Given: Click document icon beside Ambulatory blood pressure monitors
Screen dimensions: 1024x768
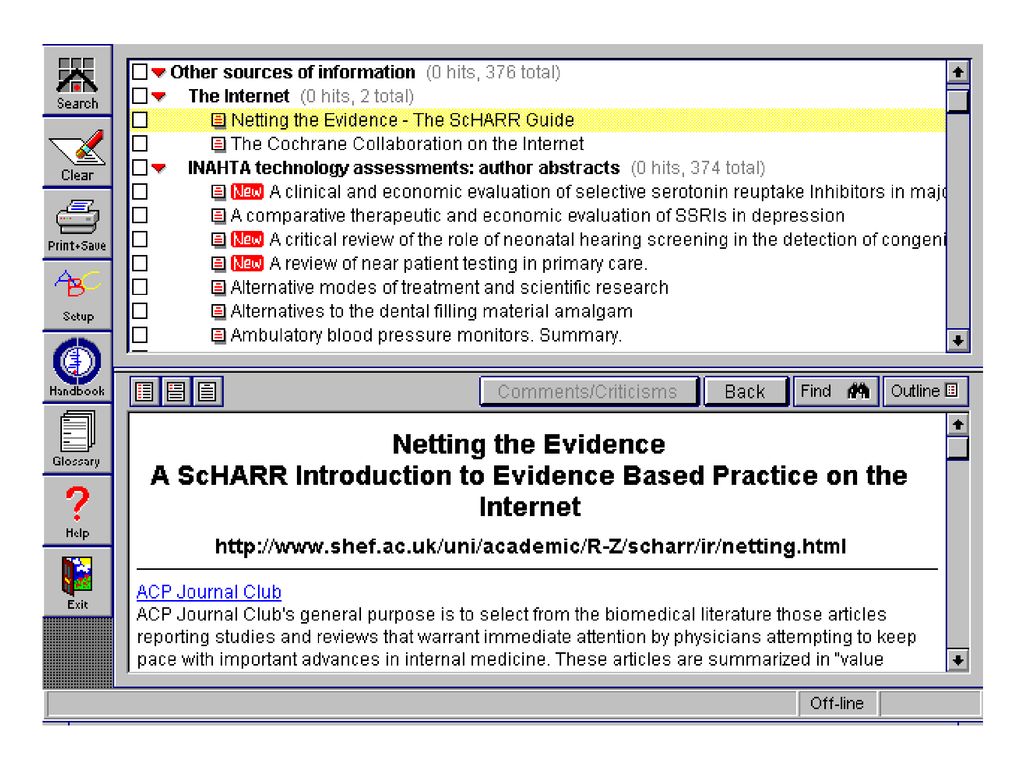Looking at the screenshot, I should tap(219, 335).
